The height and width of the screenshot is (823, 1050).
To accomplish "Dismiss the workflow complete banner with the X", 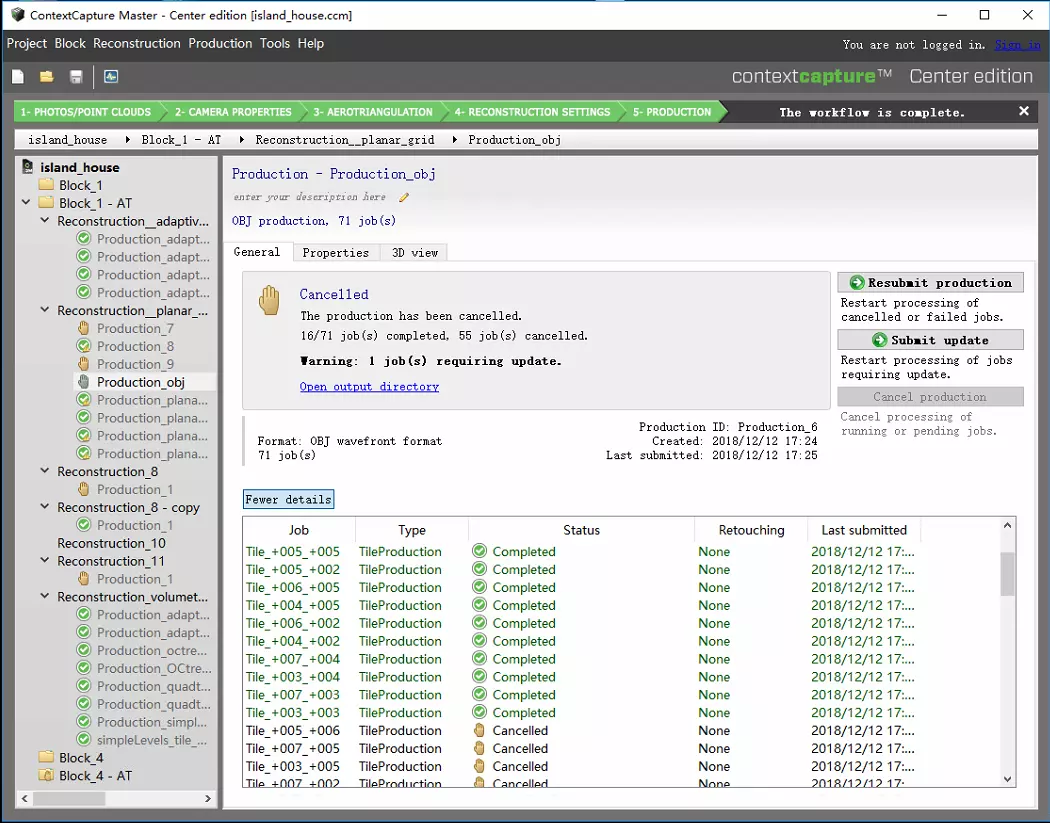I will [x=1024, y=111].
